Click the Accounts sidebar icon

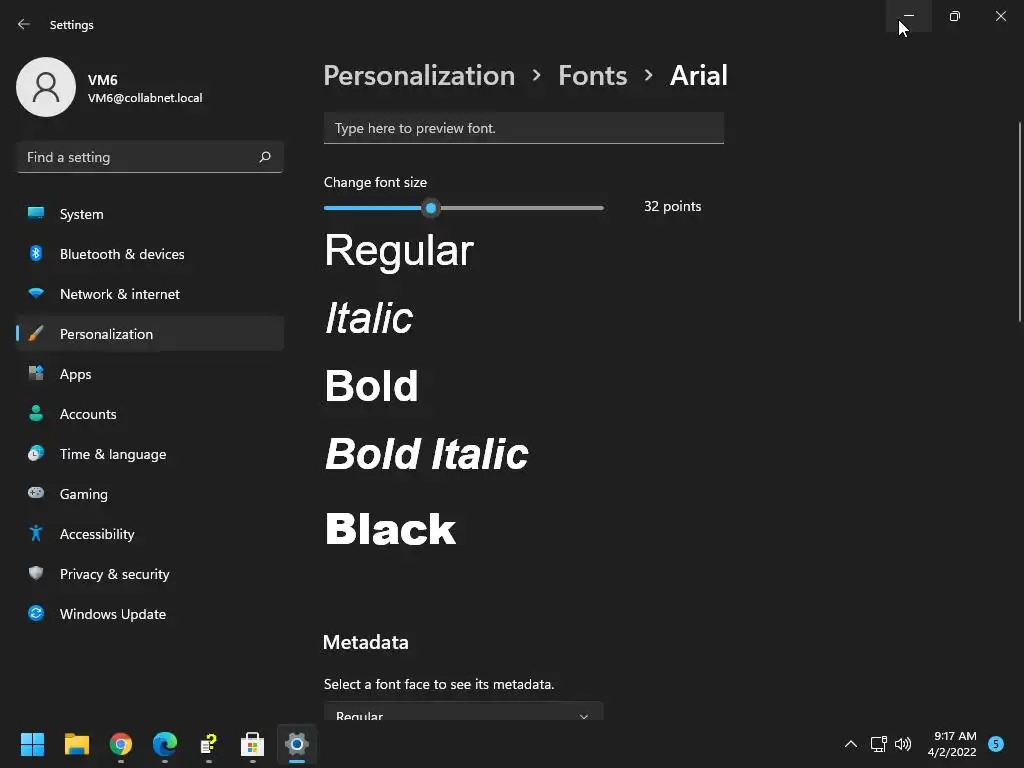(x=36, y=414)
